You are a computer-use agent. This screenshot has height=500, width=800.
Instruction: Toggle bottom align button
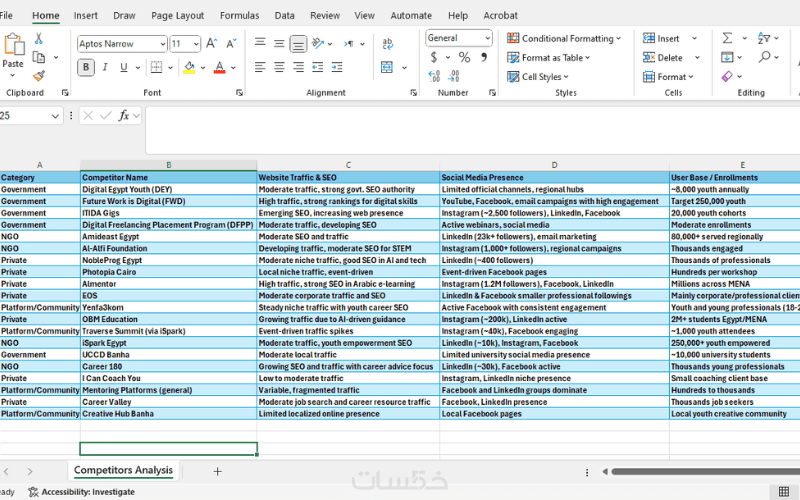[298, 44]
